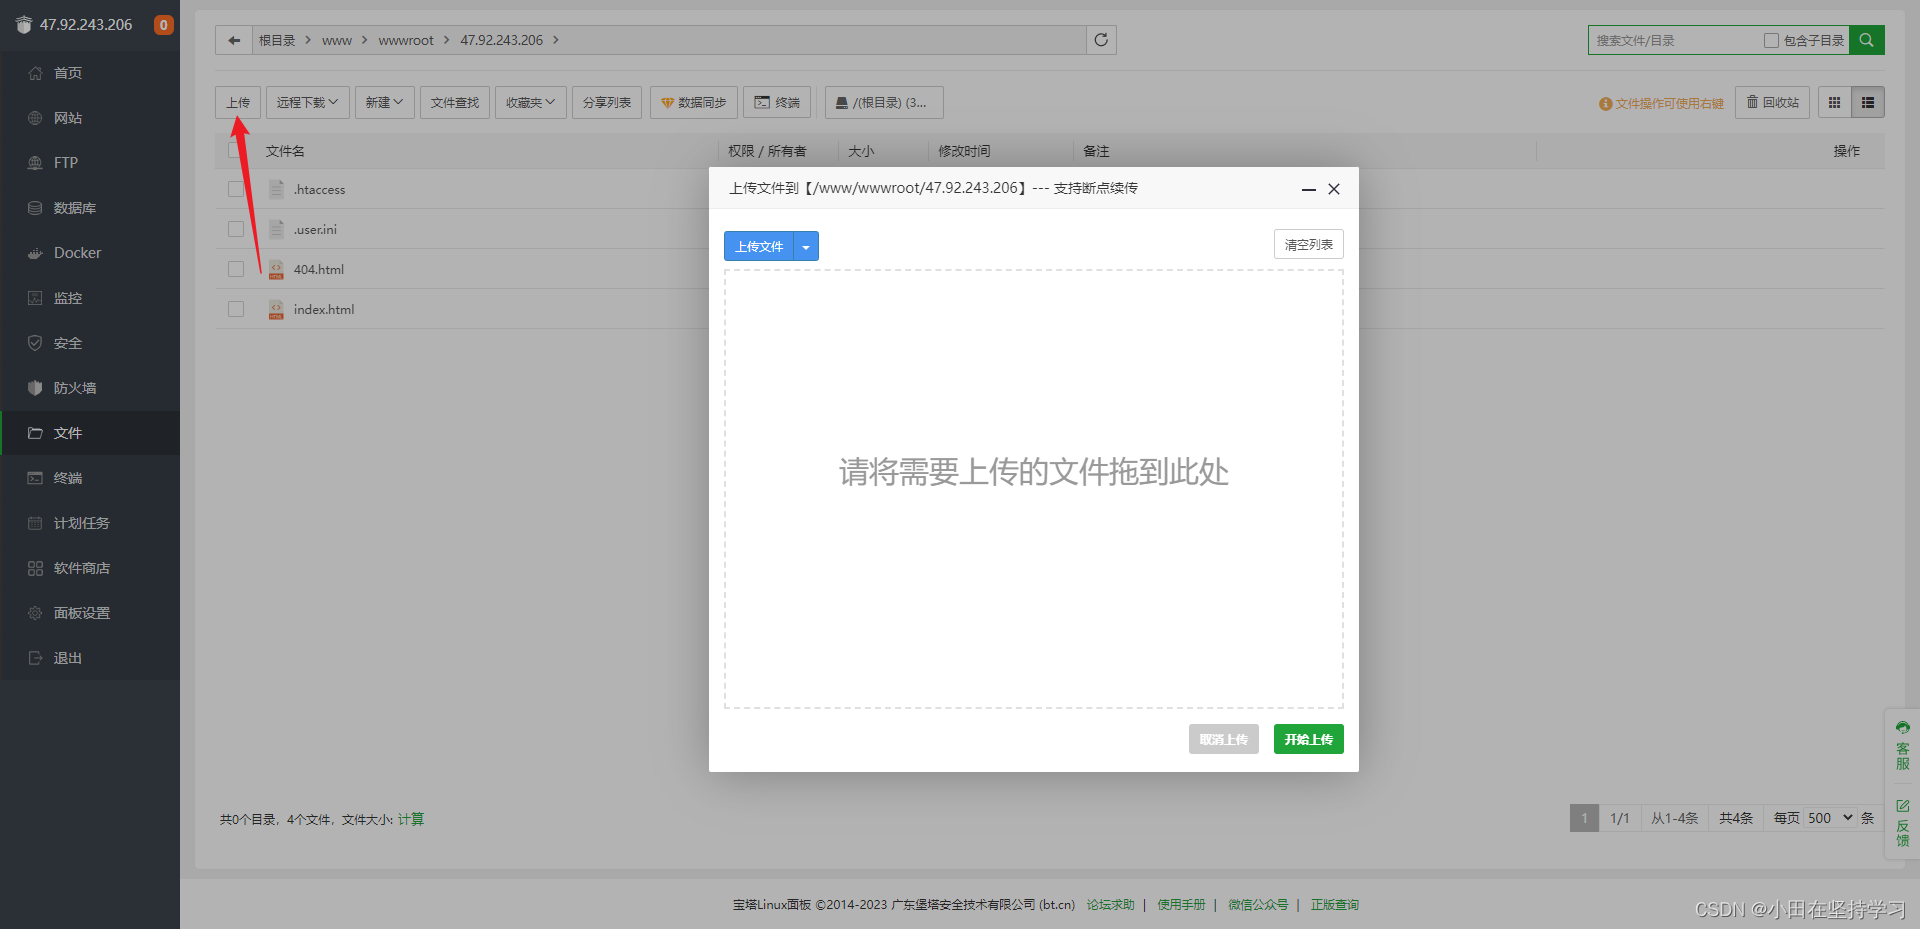Switch to list view
1920x929 pixels.
point(1868,102)
